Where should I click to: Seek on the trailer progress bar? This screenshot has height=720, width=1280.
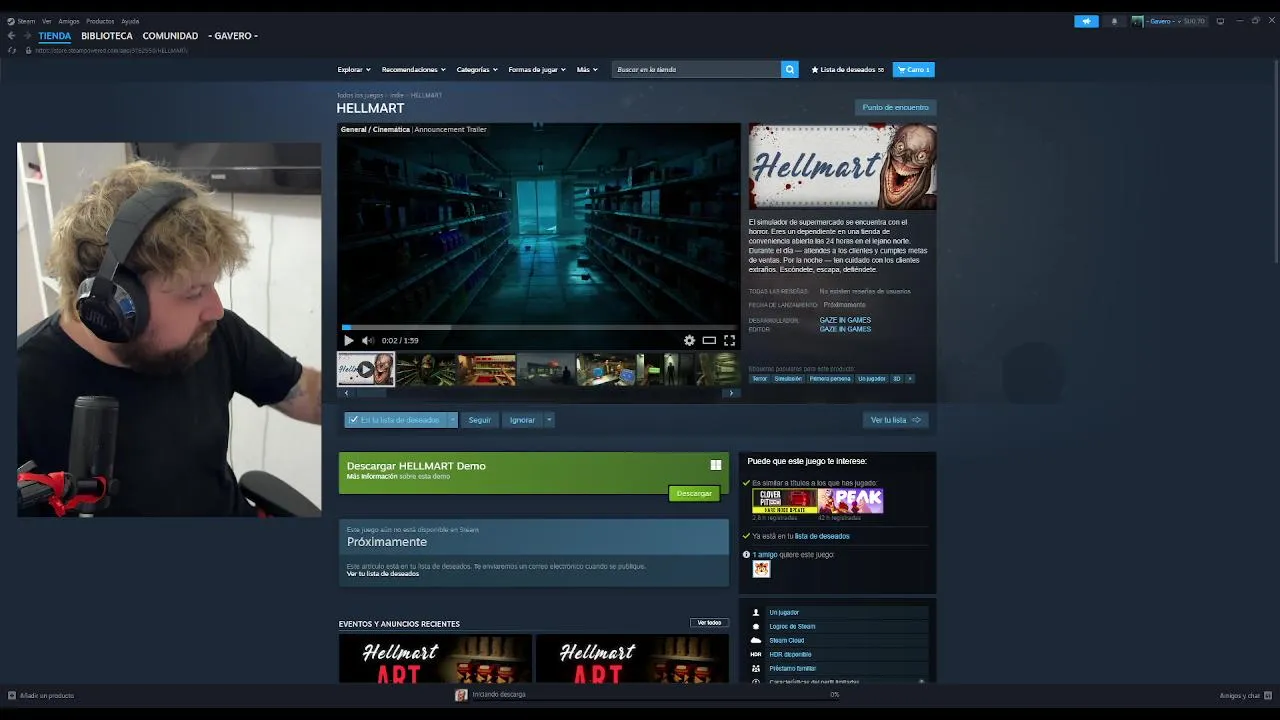coord(538,327)
